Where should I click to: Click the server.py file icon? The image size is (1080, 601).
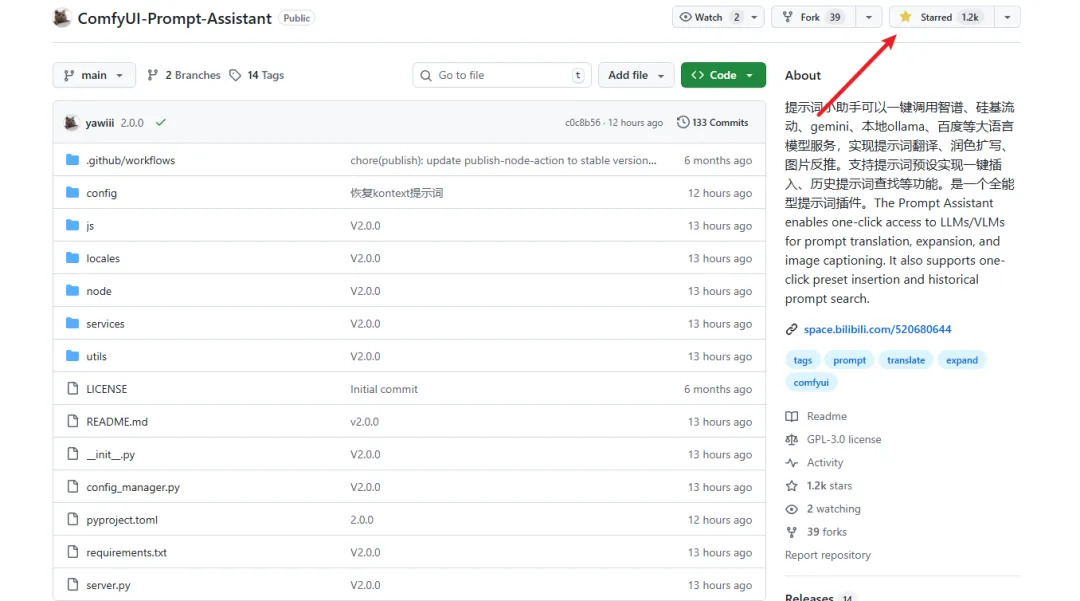[72, 584]
